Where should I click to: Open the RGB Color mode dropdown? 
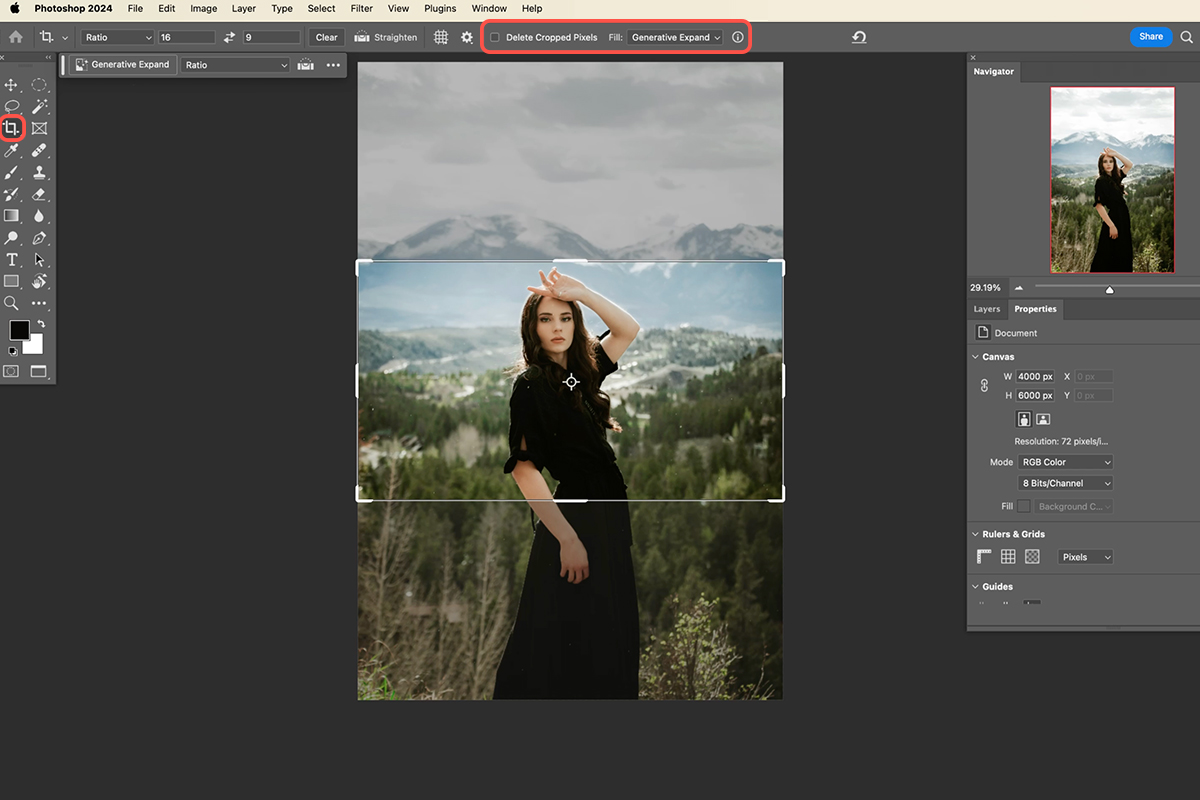(x=1065, y=462)
